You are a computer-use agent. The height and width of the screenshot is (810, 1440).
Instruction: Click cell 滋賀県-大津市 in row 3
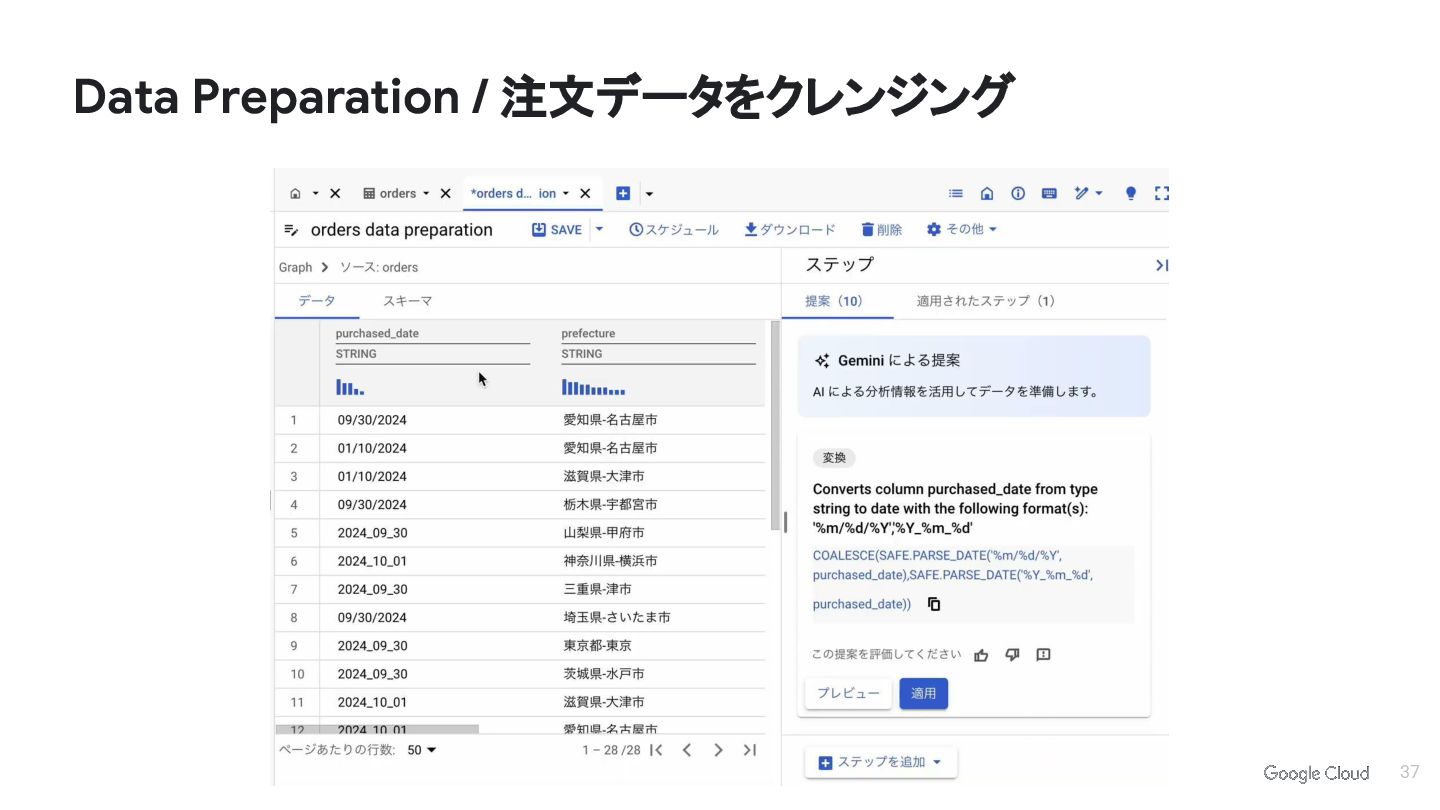coord(604,476)
